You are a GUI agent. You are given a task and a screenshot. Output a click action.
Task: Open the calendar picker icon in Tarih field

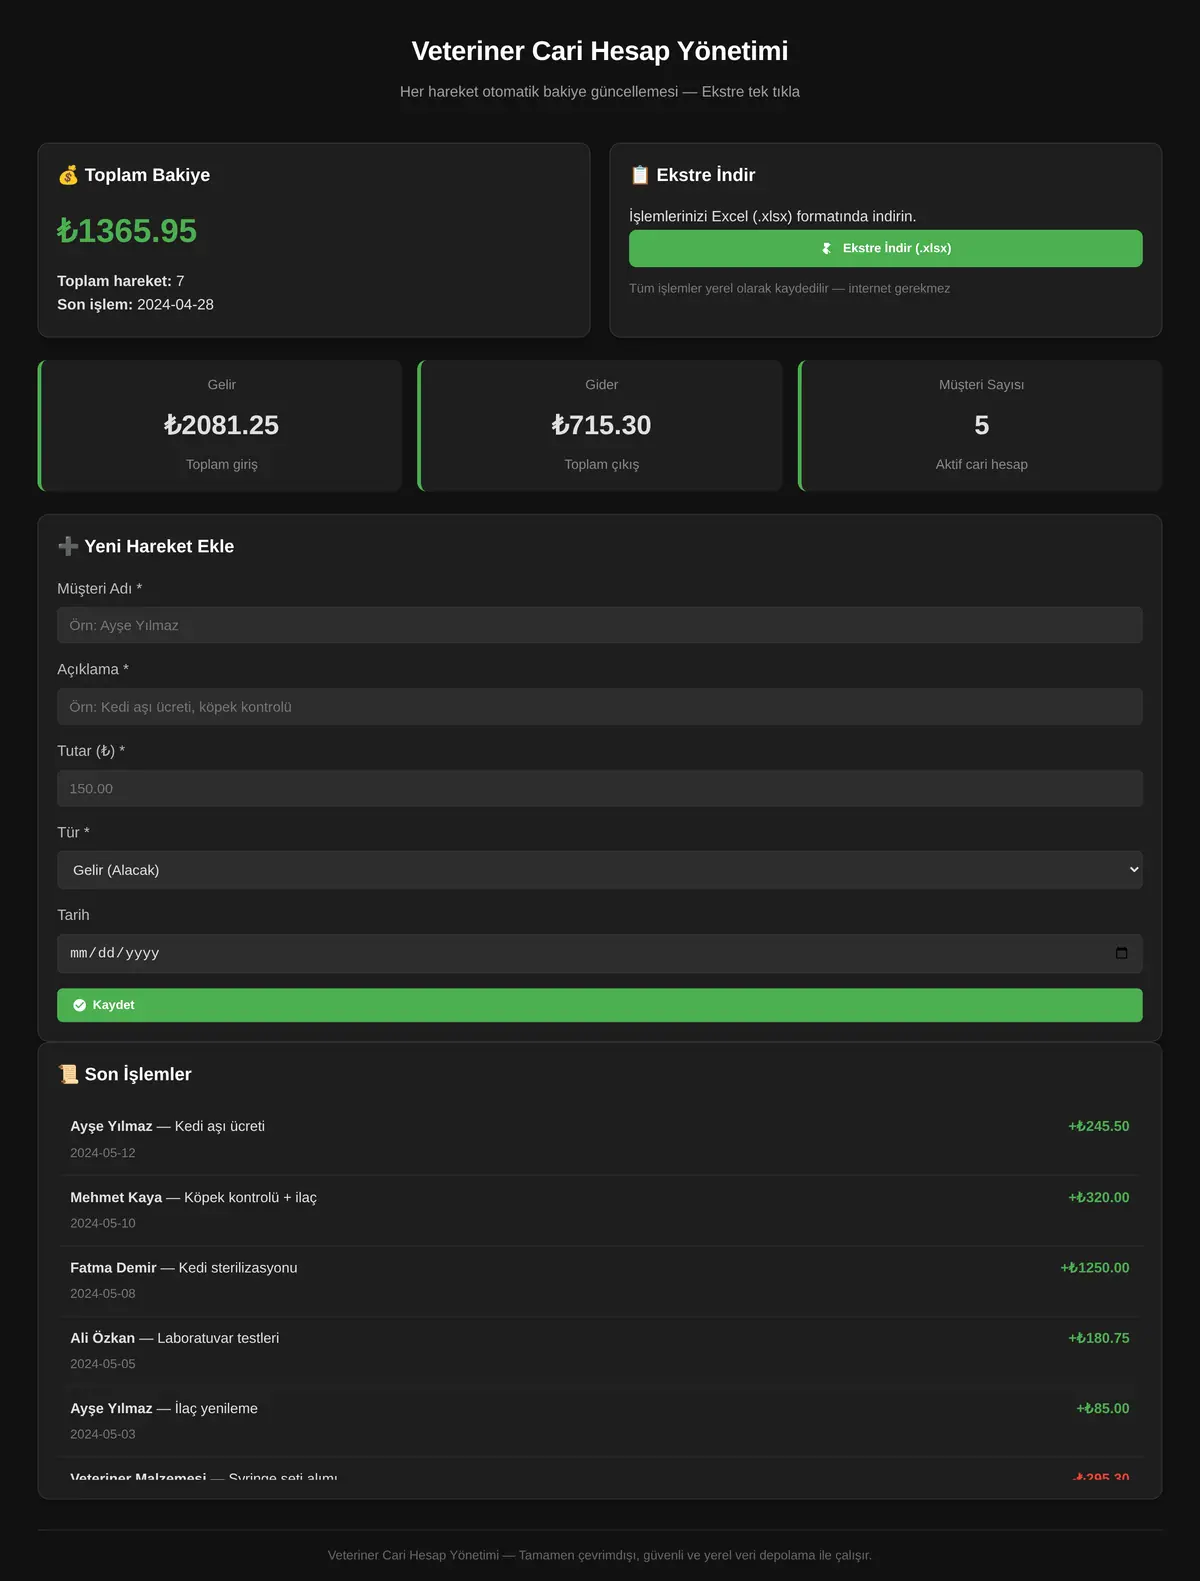click(x=1121, y=953)
